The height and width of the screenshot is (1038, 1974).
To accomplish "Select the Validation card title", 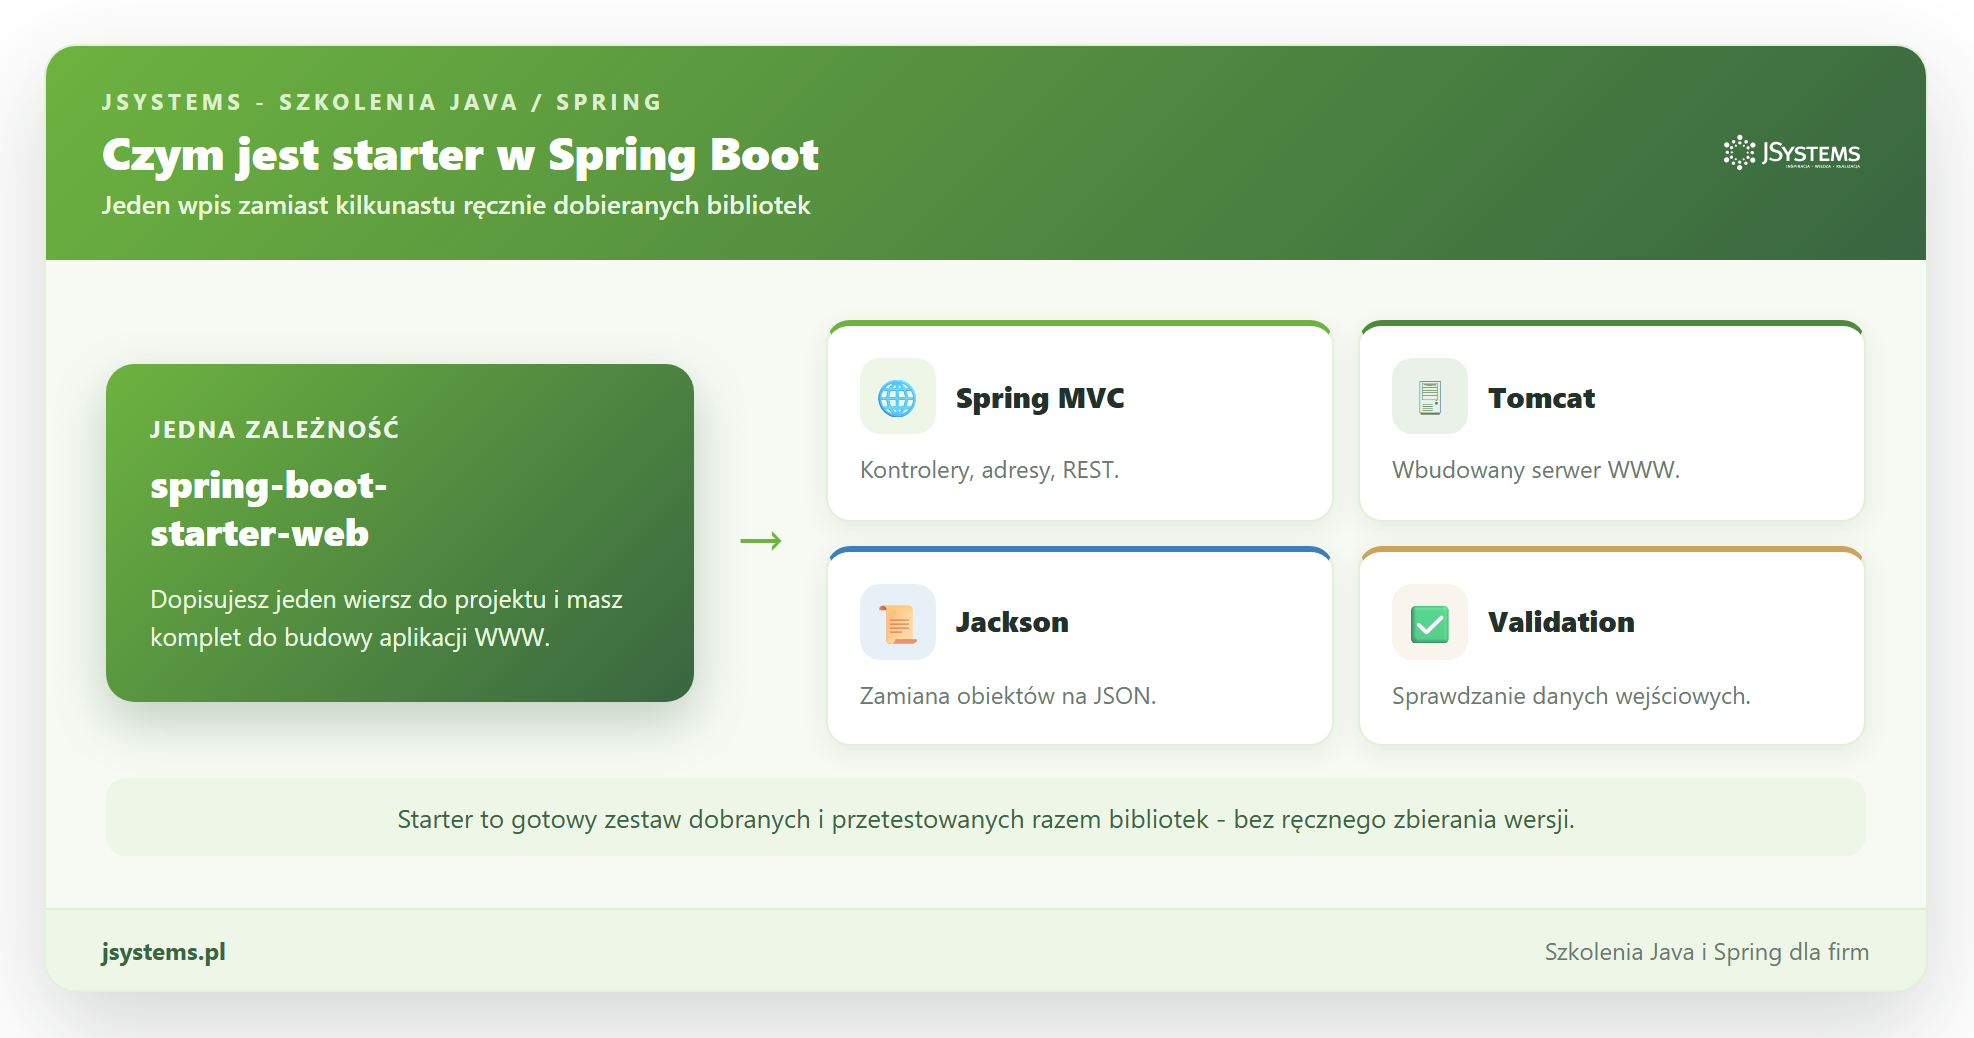I will (1561, 622).
